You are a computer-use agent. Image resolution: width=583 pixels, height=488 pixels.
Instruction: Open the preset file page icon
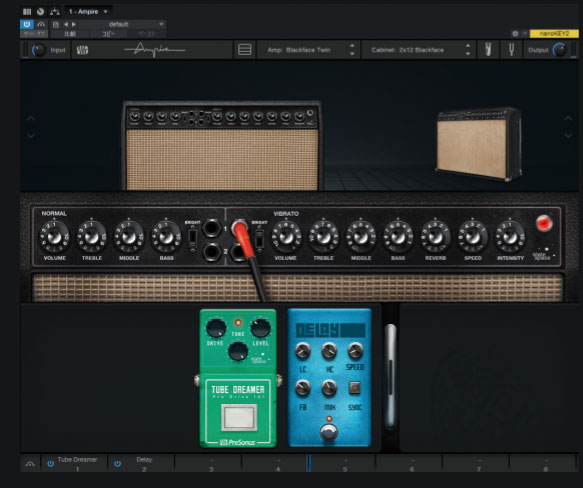[56, 25]
